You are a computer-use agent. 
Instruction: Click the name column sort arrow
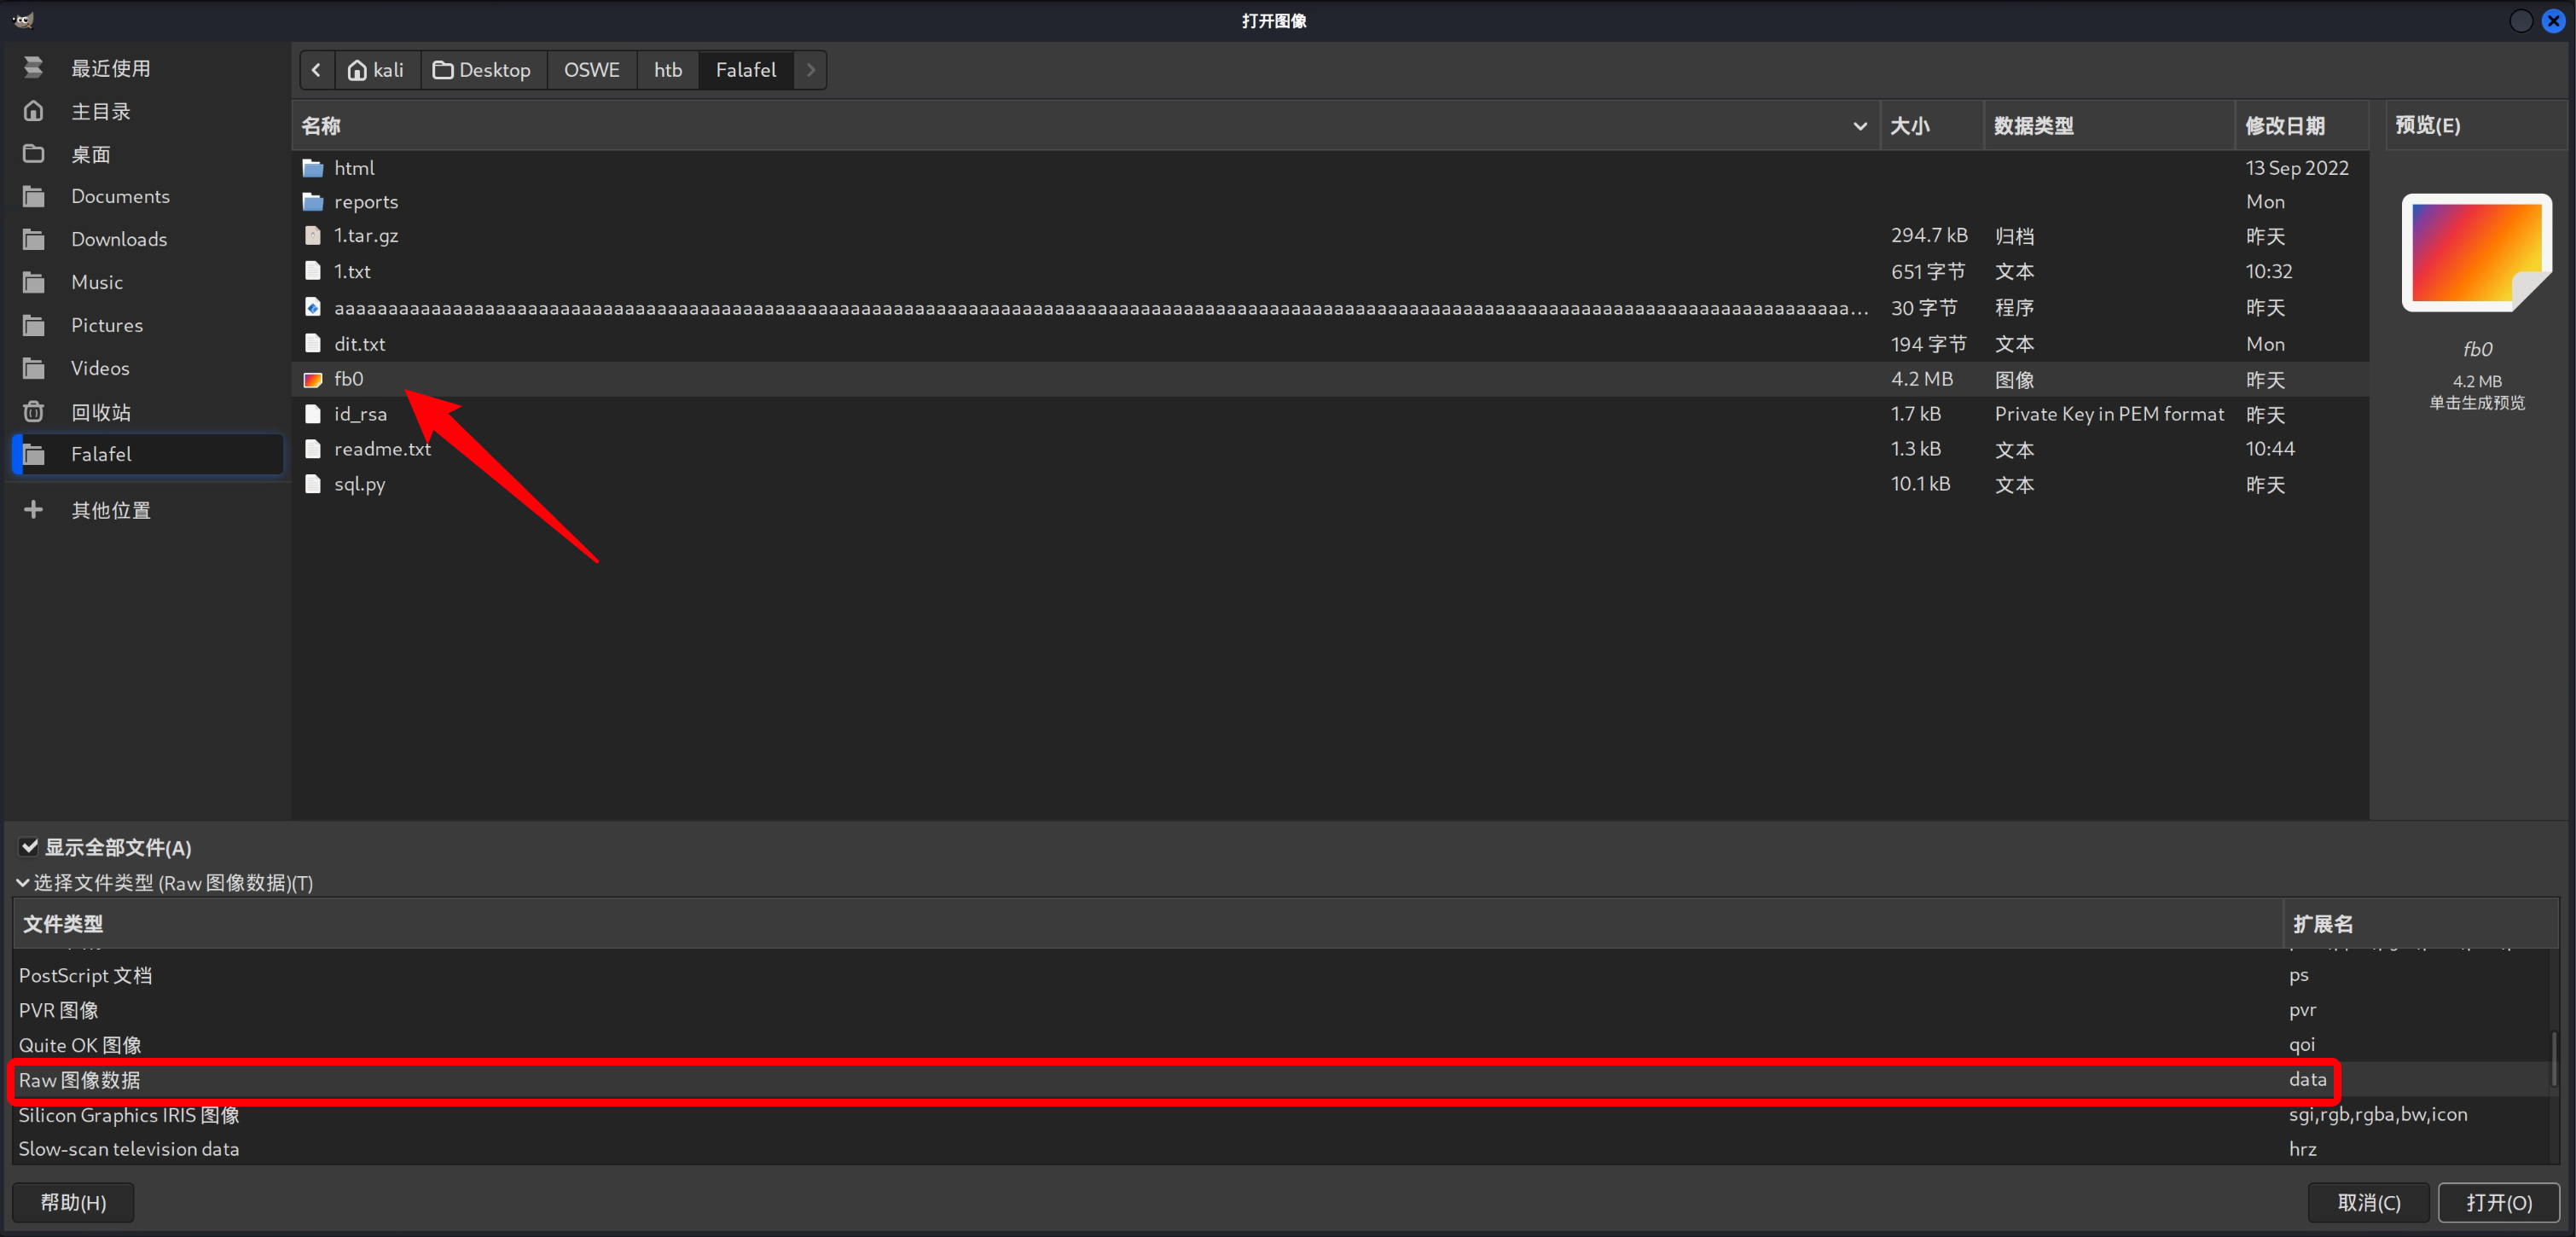(1859, 126)
